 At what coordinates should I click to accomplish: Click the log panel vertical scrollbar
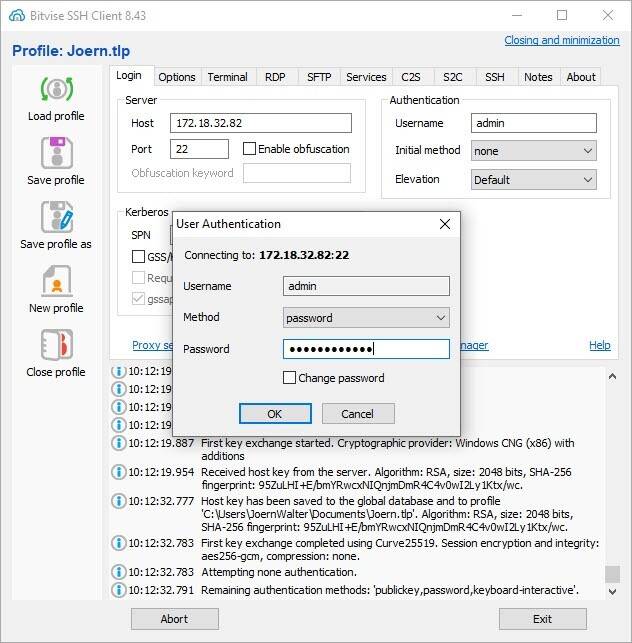tap(612, 480)
